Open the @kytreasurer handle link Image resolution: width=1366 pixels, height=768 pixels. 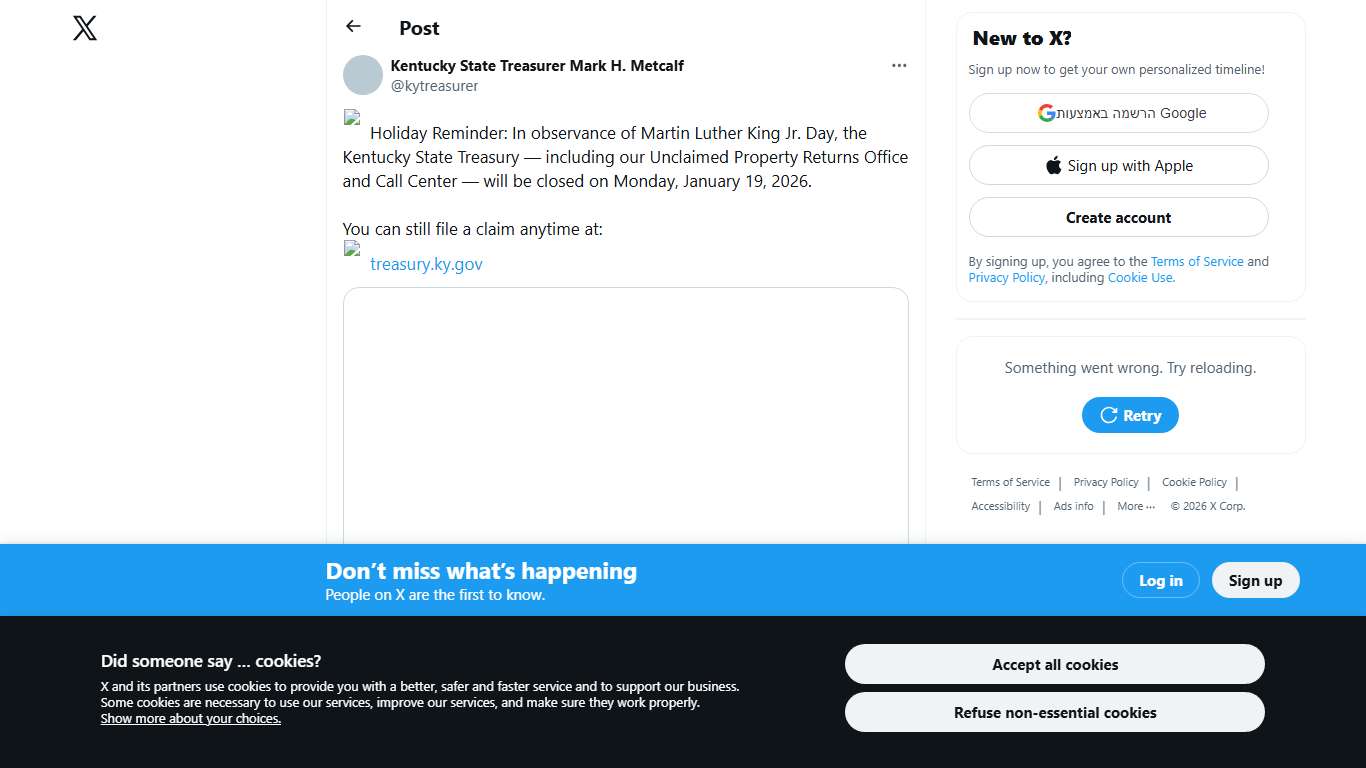(x=434, y=86)
